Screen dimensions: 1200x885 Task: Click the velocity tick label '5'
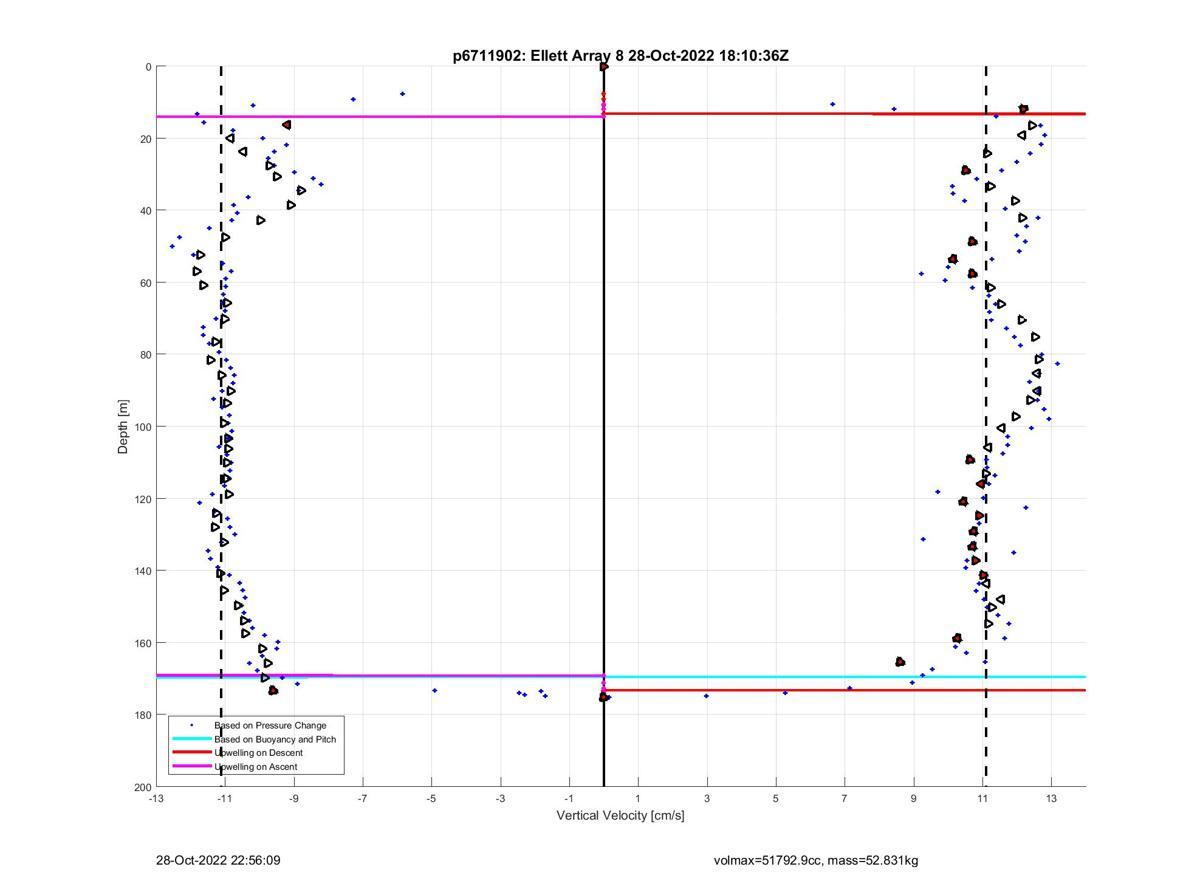click(776, 799)
